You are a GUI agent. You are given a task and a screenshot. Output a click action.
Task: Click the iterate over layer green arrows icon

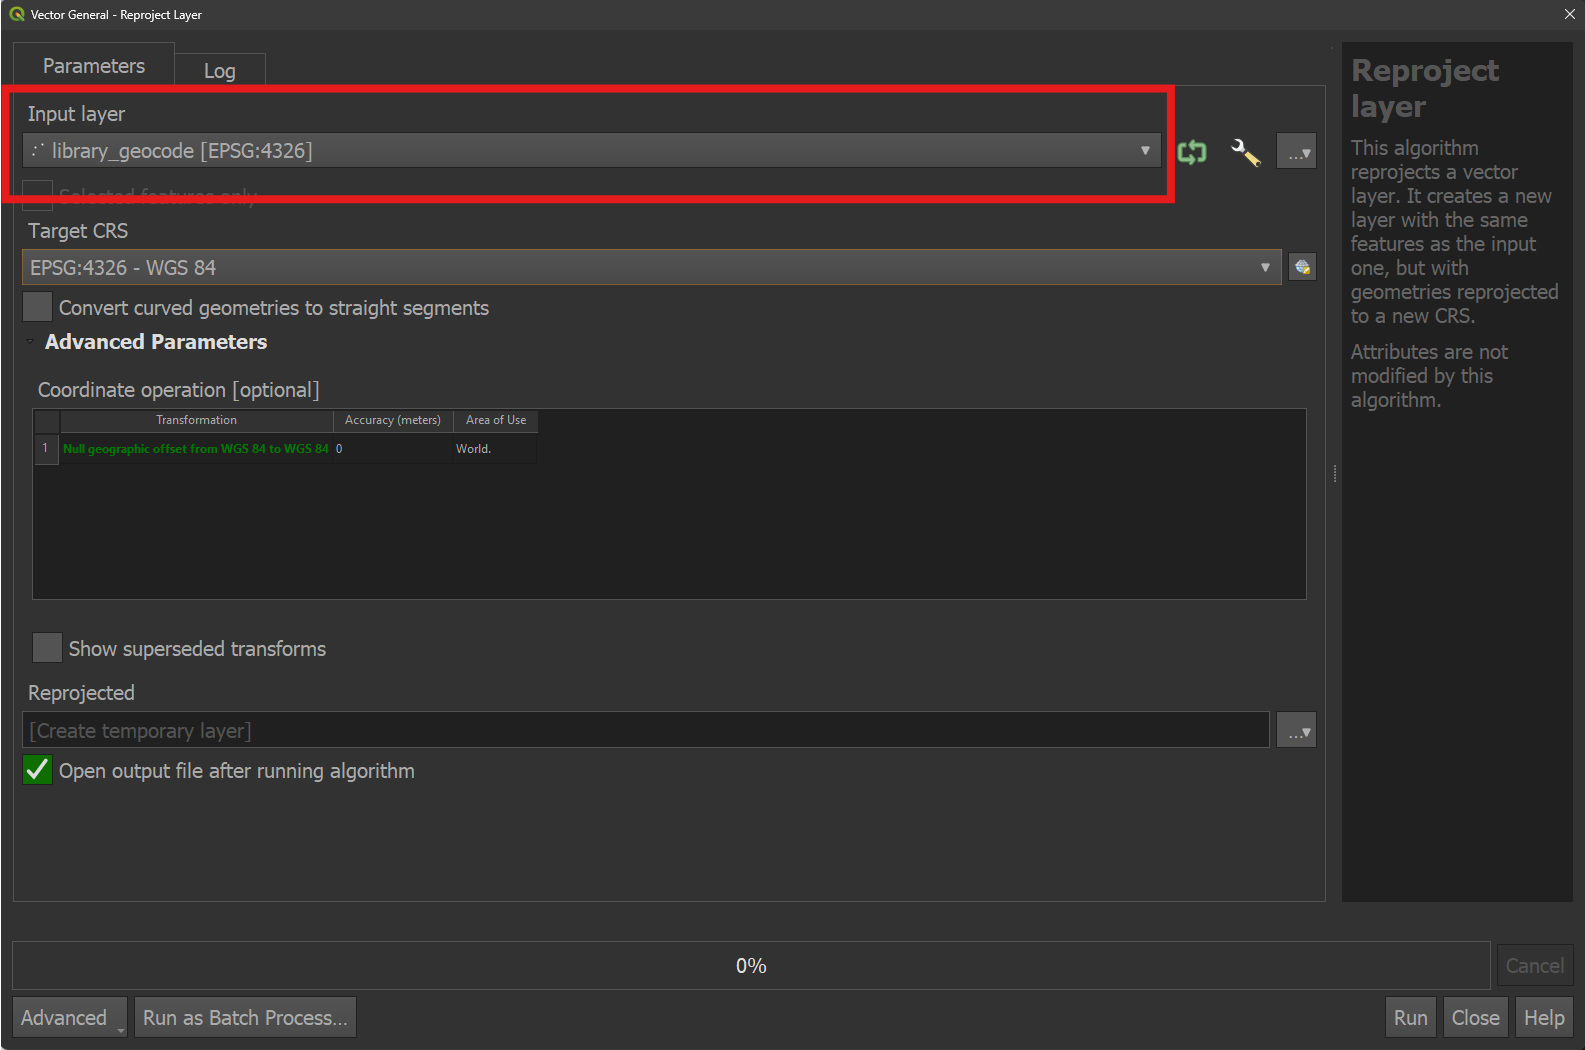(1192, 152)
